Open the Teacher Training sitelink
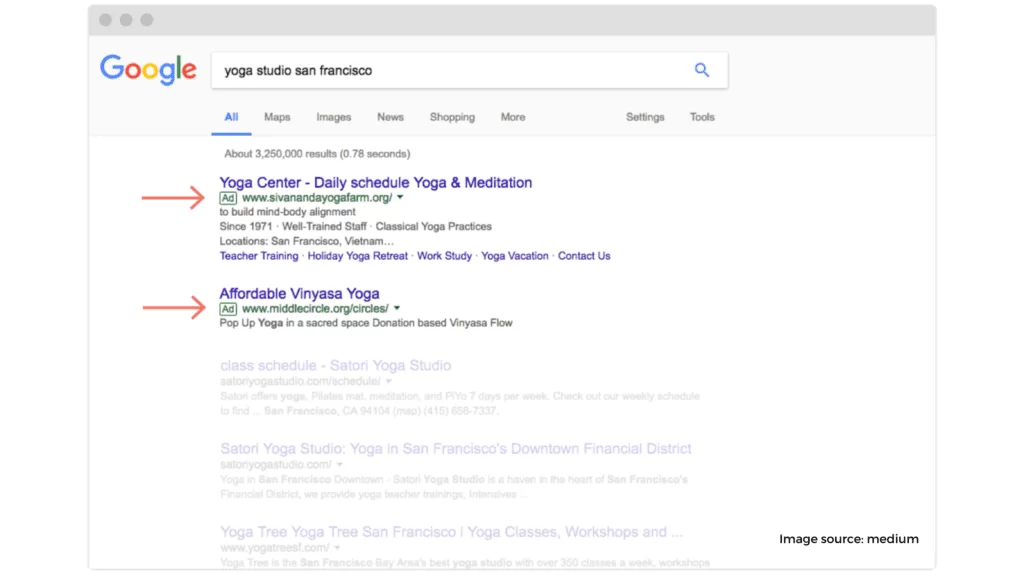The image size is (1024, 576). pyautogui.click(x=259, y=256)
